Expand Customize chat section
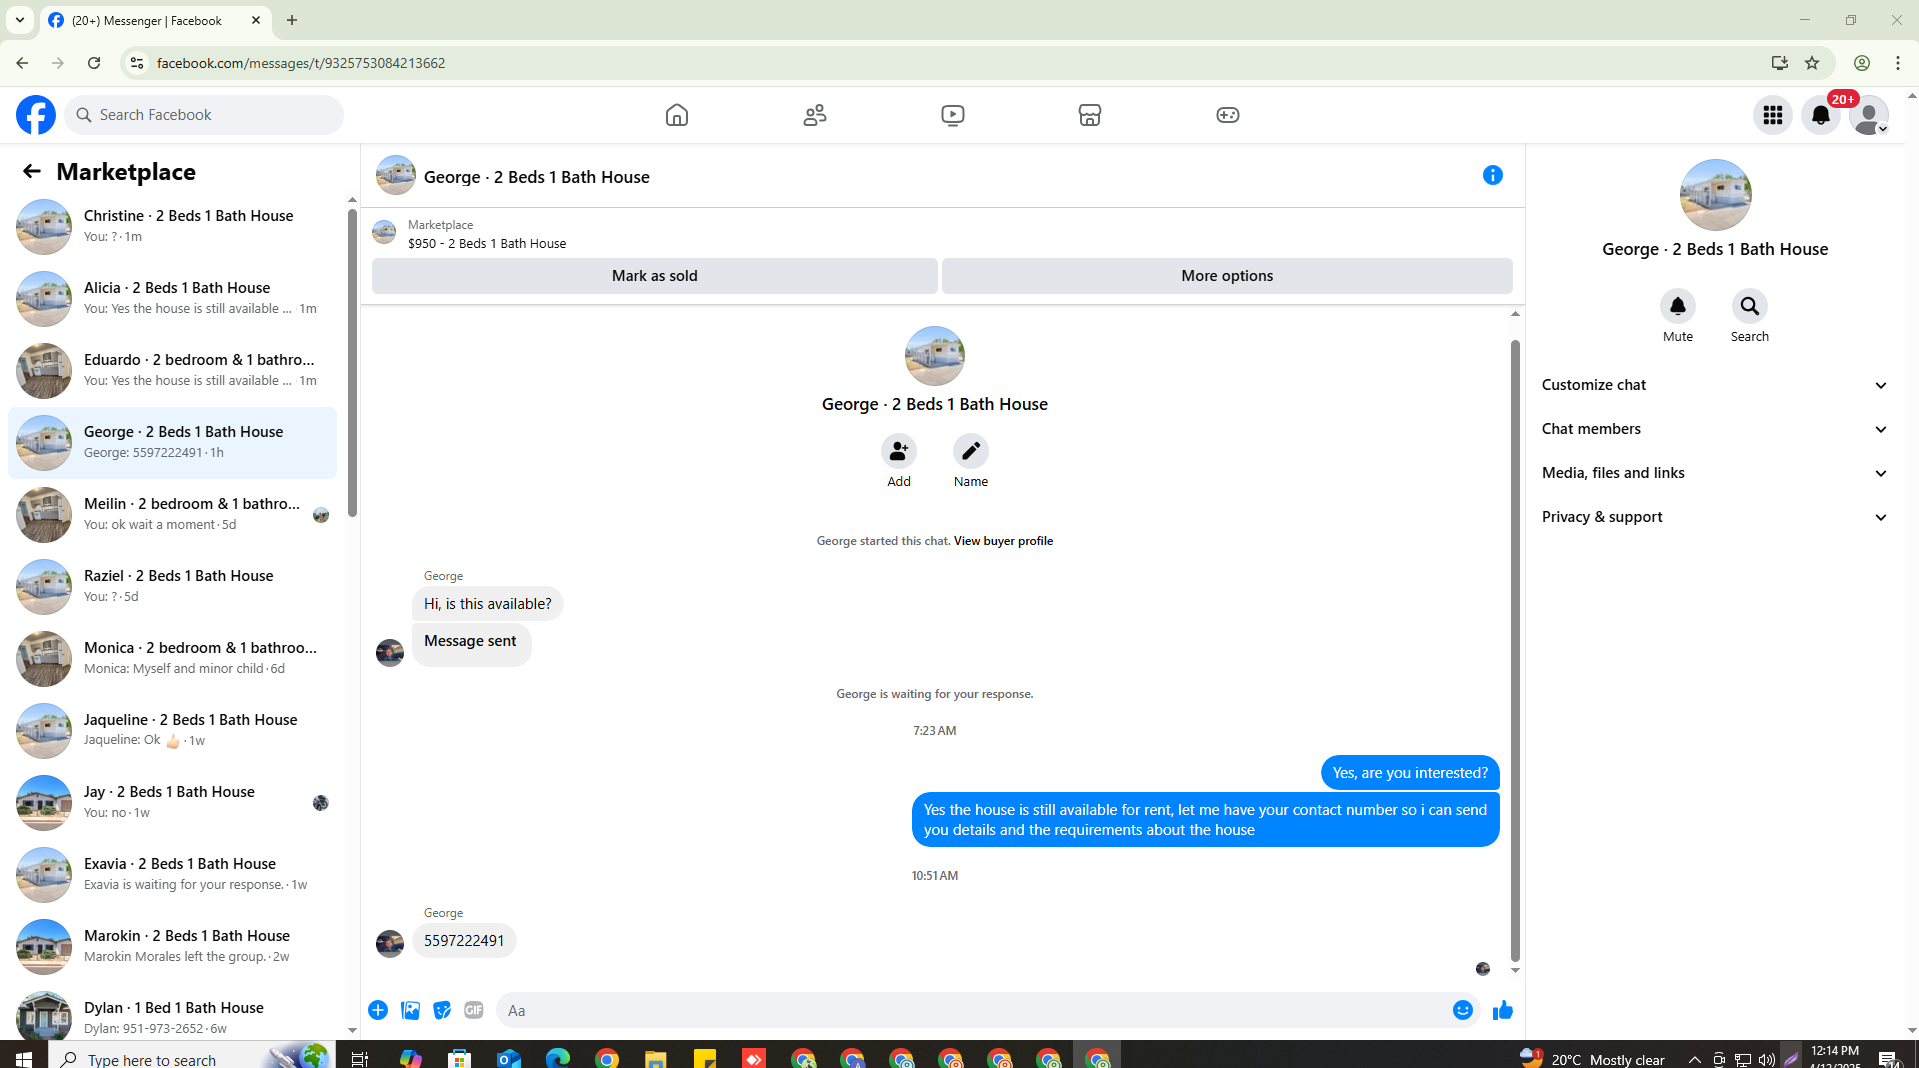The image size is (1919, 1068). point(1715,385)
